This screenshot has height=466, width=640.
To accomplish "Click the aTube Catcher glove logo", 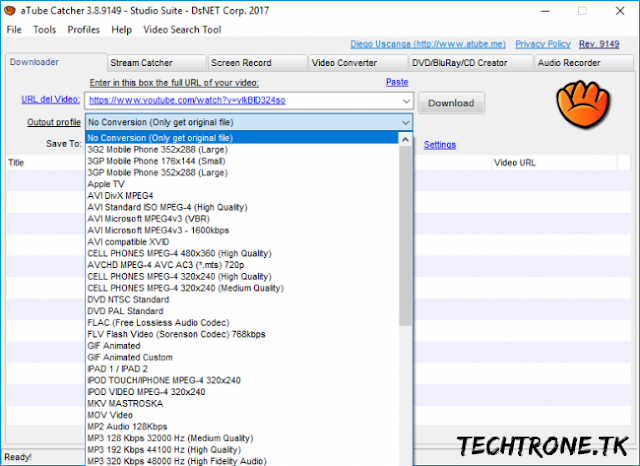I will pyautogui.click(x=583, y=104).
